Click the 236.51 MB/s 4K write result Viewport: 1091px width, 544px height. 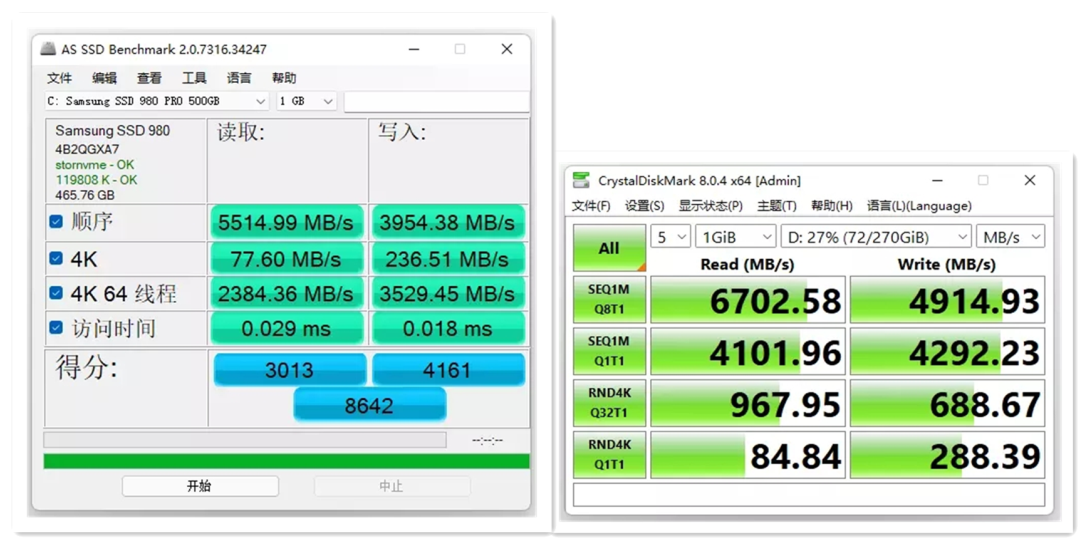(x=447, y=259)
